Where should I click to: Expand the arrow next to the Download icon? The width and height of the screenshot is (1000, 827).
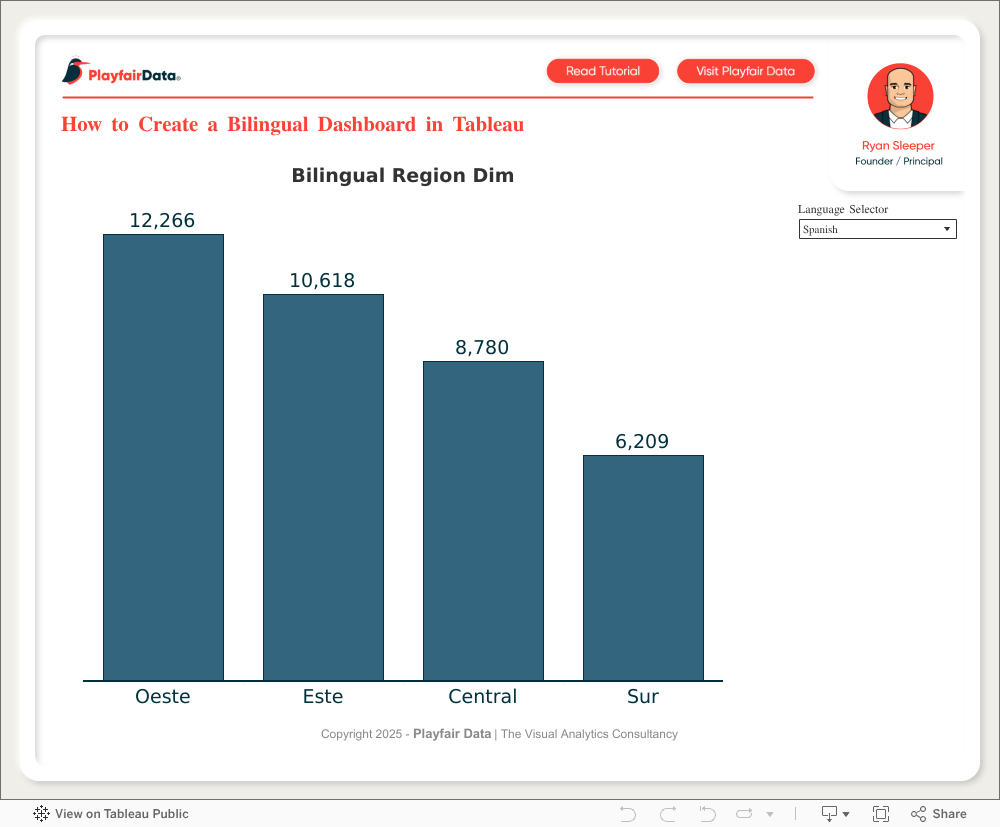847,815
